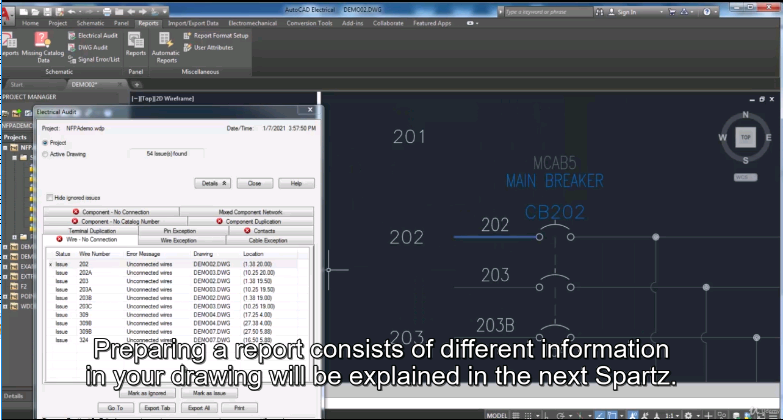Open the Contacts audit tab

(x=271, y=231)
